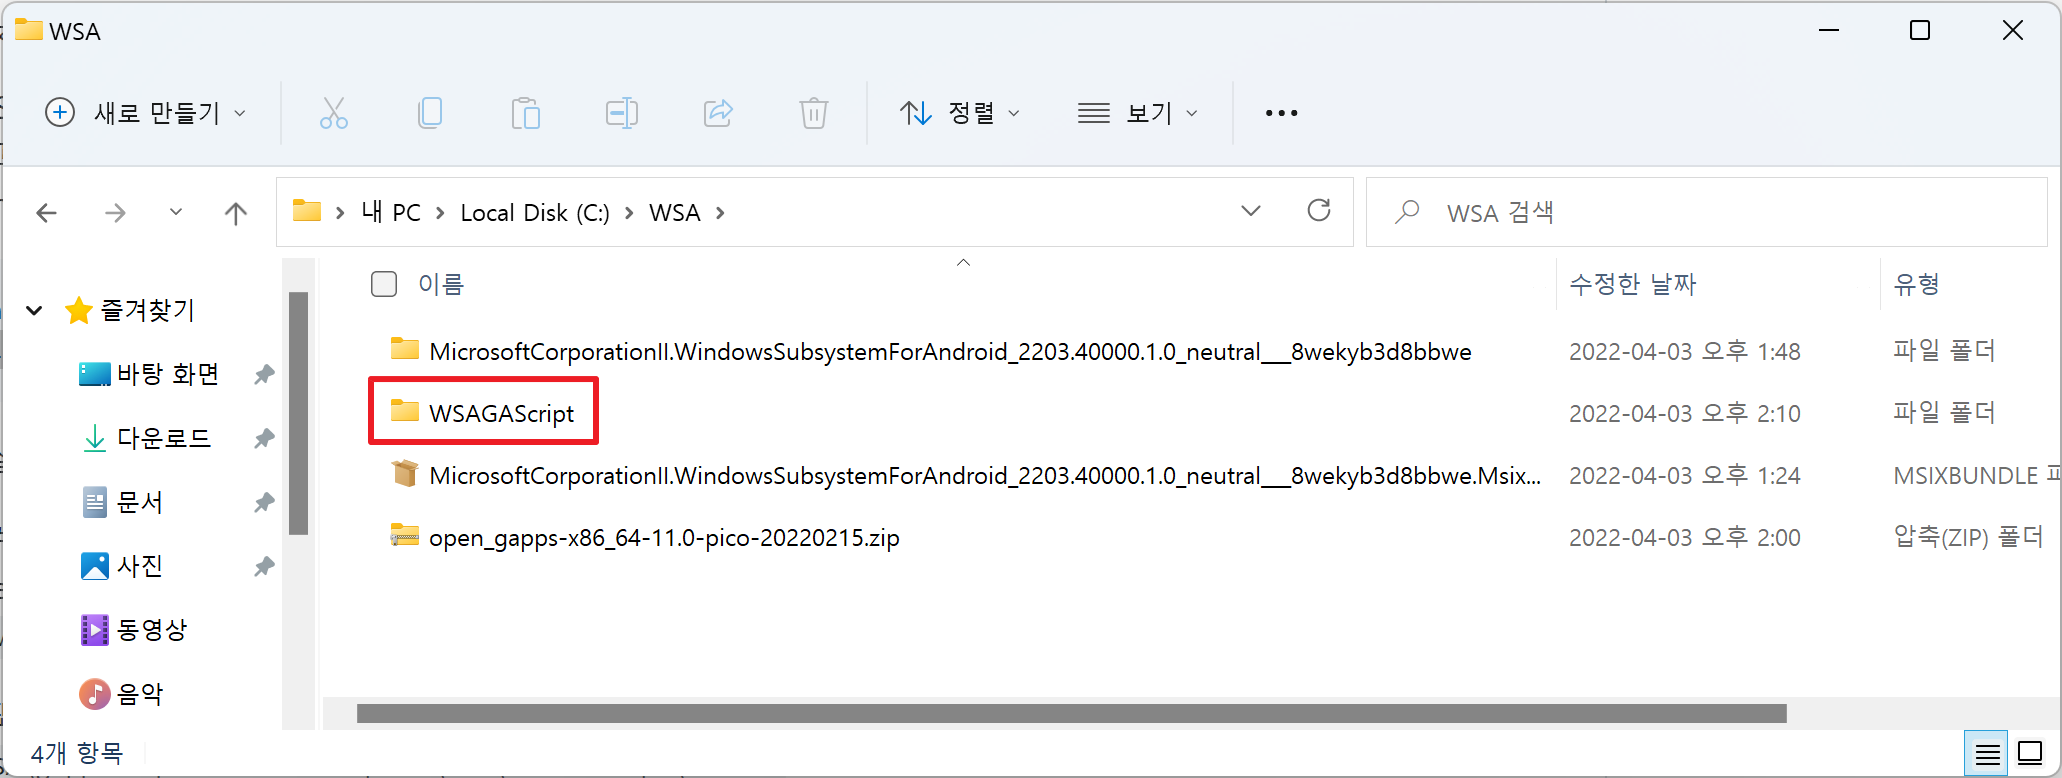Go back with the left arrow
This screenshot has width=2062, height=778.
[x=46, y=212]
